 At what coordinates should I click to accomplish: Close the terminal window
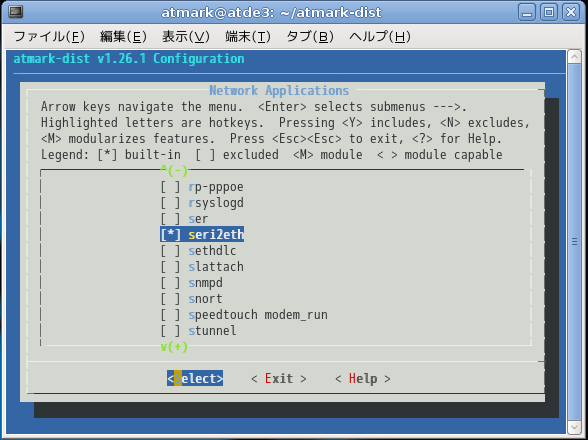571,13
